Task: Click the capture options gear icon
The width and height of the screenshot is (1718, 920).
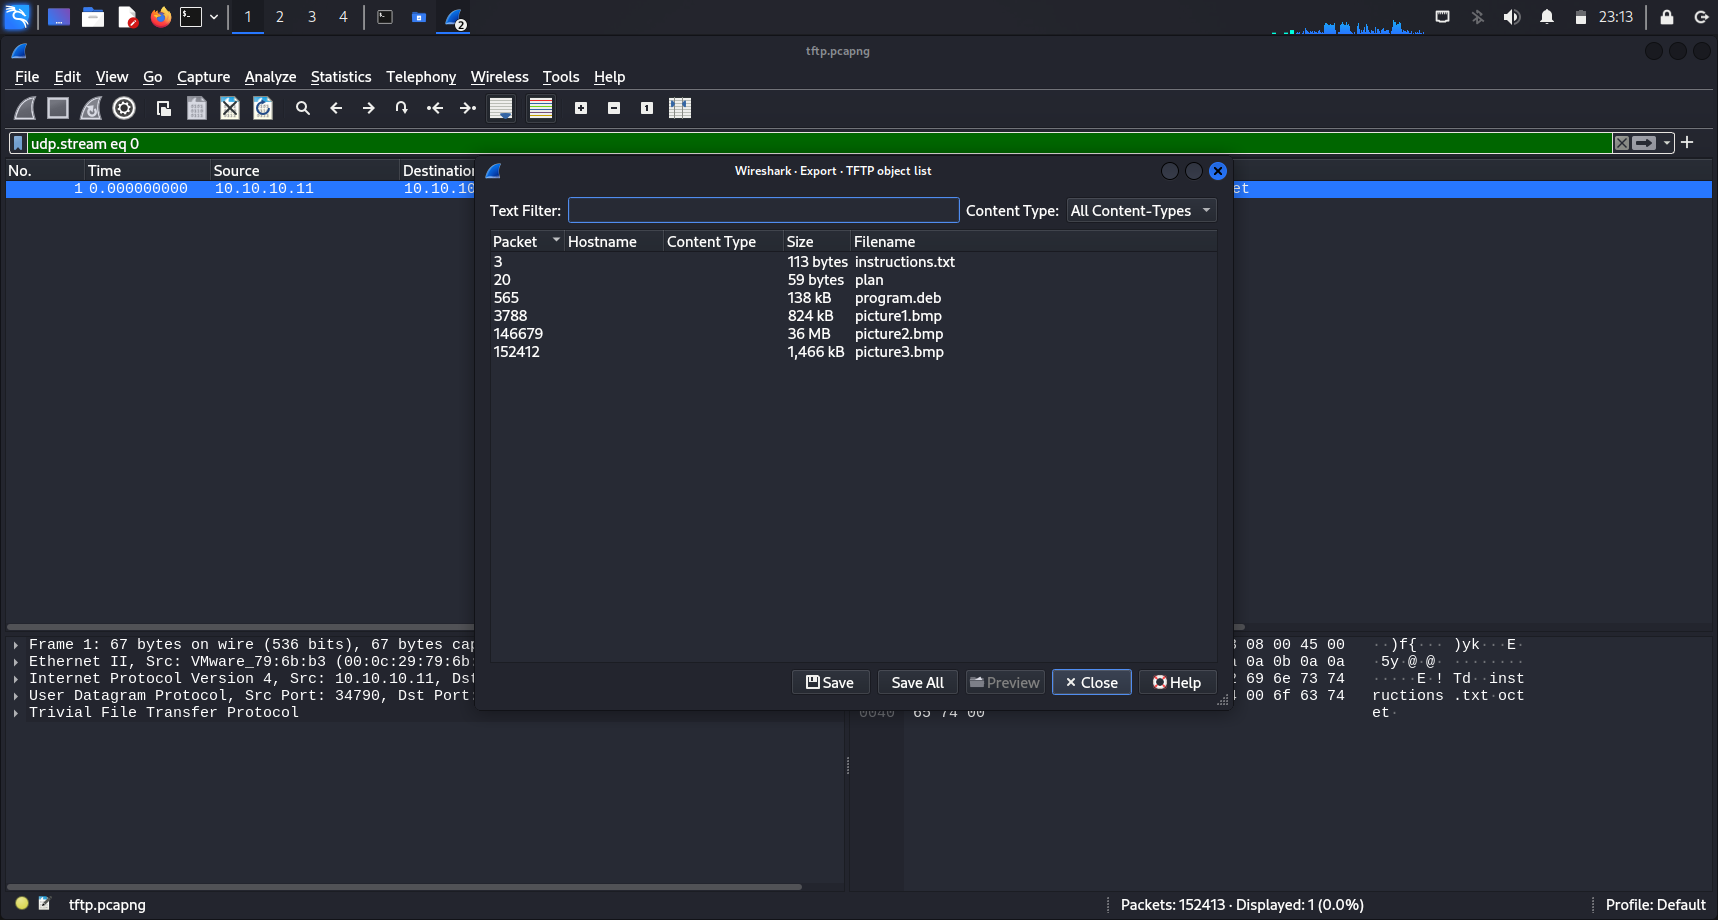Action: coord(124,108)
